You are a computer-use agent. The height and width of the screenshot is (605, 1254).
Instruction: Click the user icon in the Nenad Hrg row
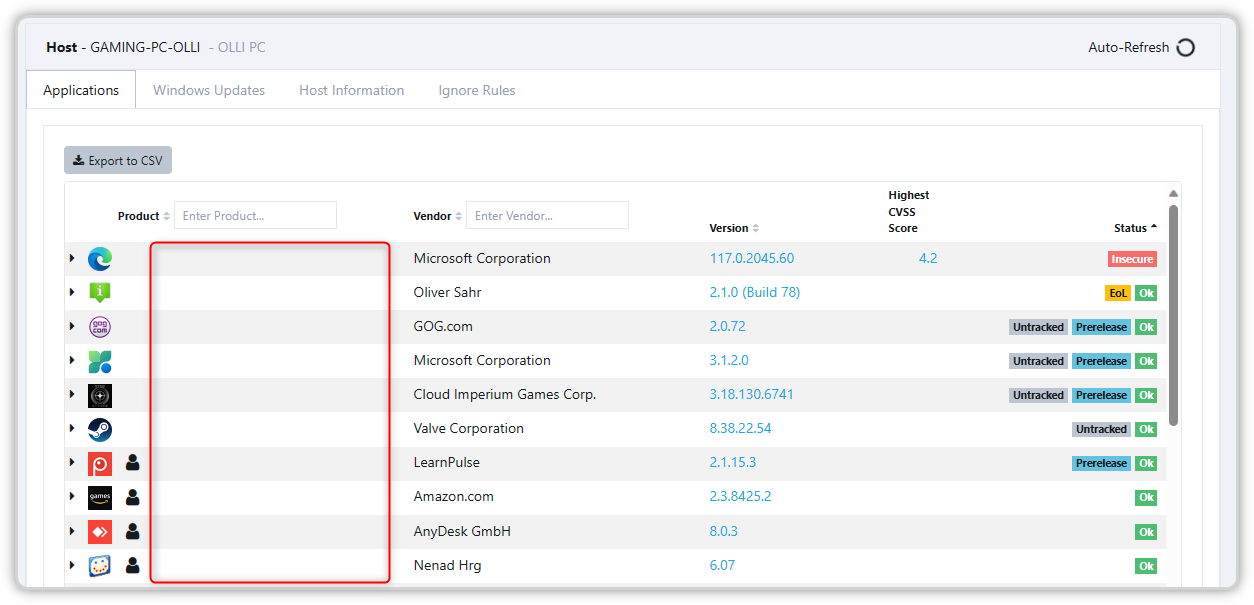[133, 565]
